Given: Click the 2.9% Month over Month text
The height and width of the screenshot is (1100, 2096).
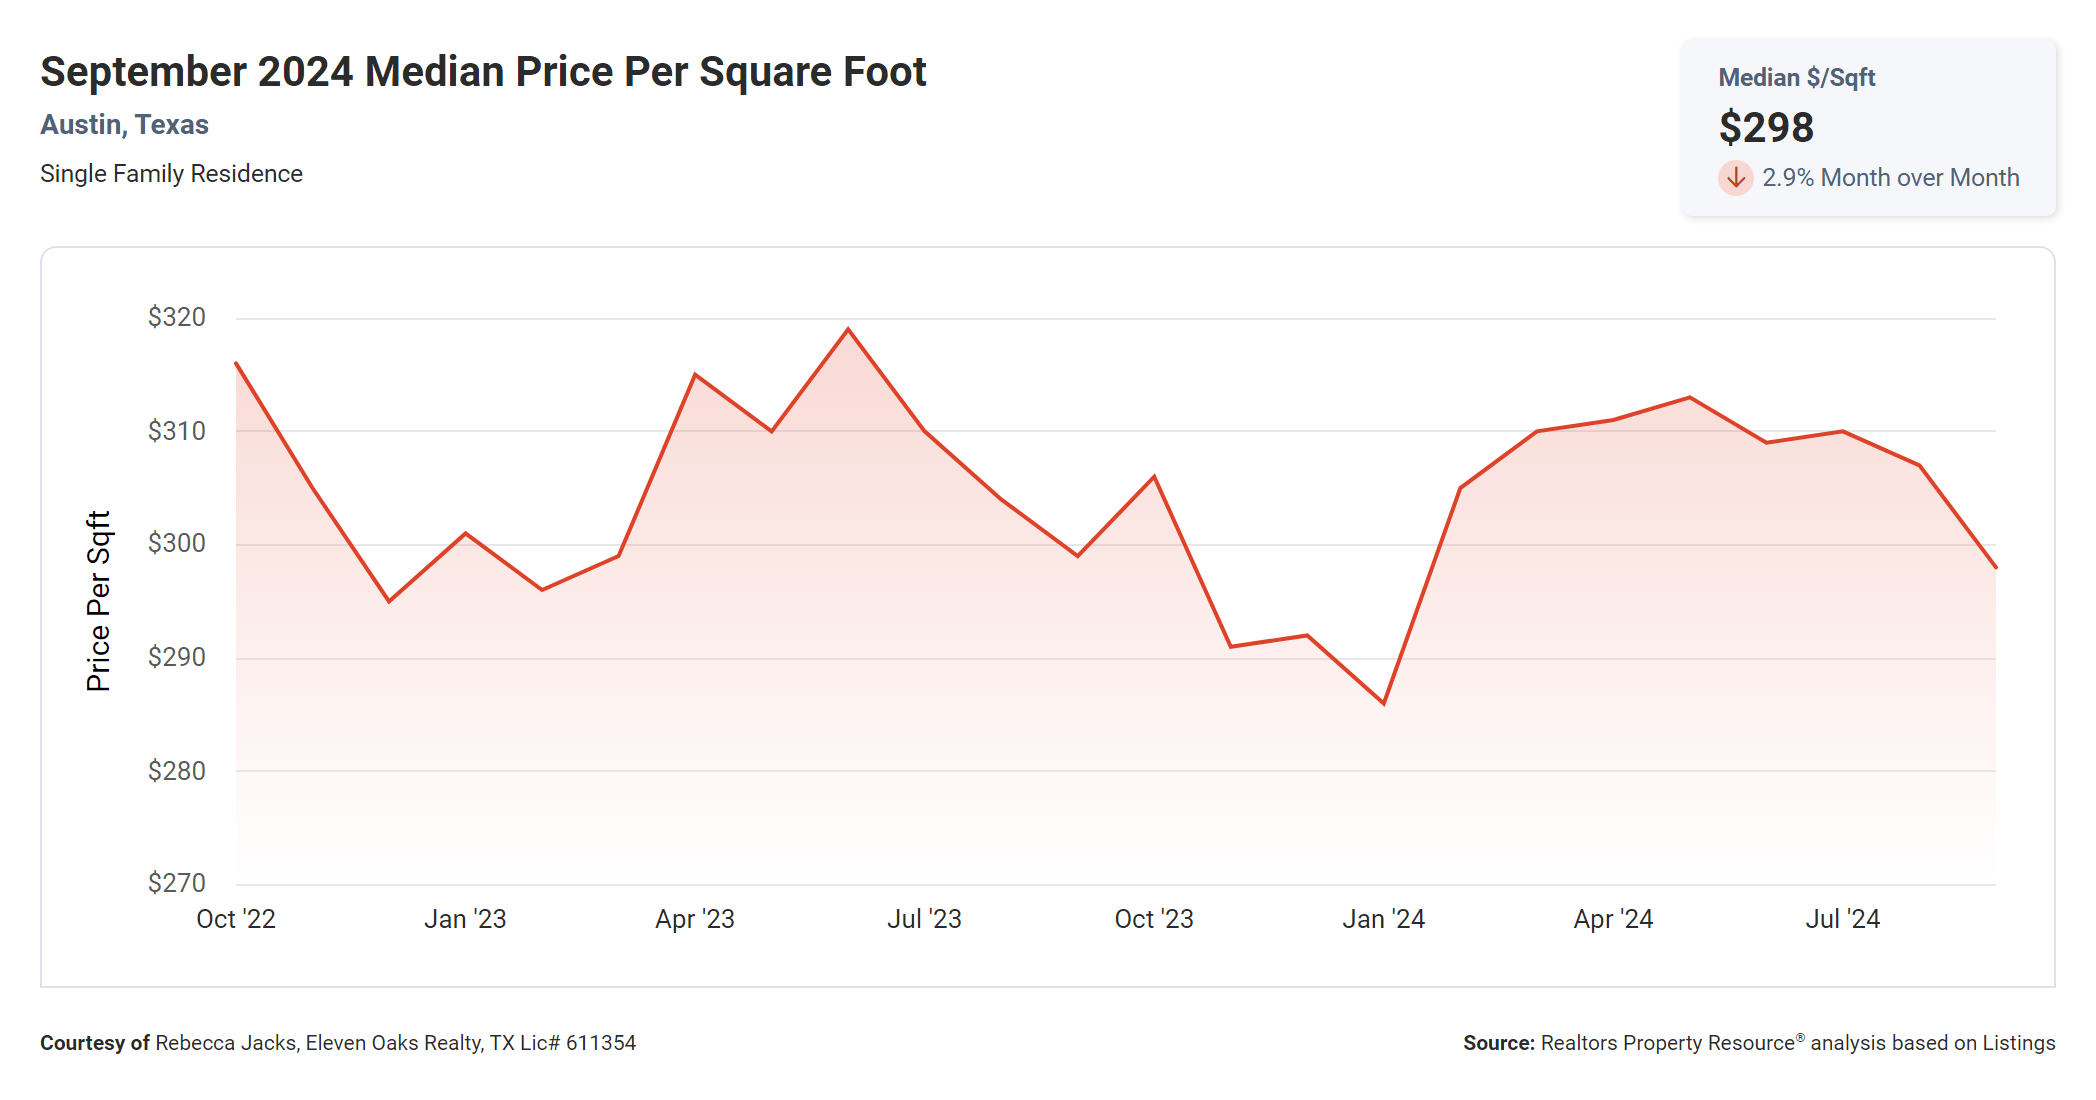Looking at the screenshot, I should tap(1890, 178).
